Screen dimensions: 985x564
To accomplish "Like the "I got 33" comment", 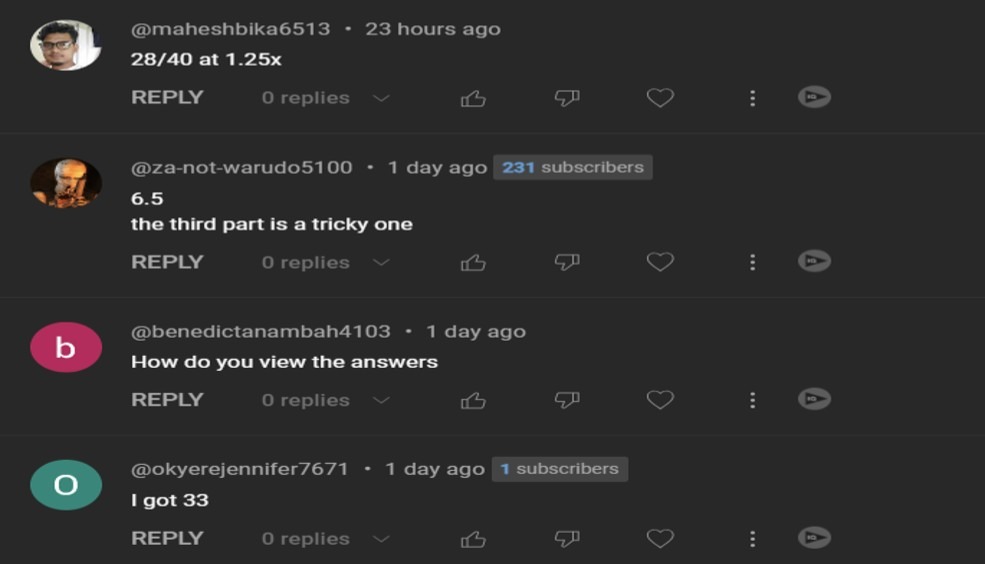I will point(473,538).
